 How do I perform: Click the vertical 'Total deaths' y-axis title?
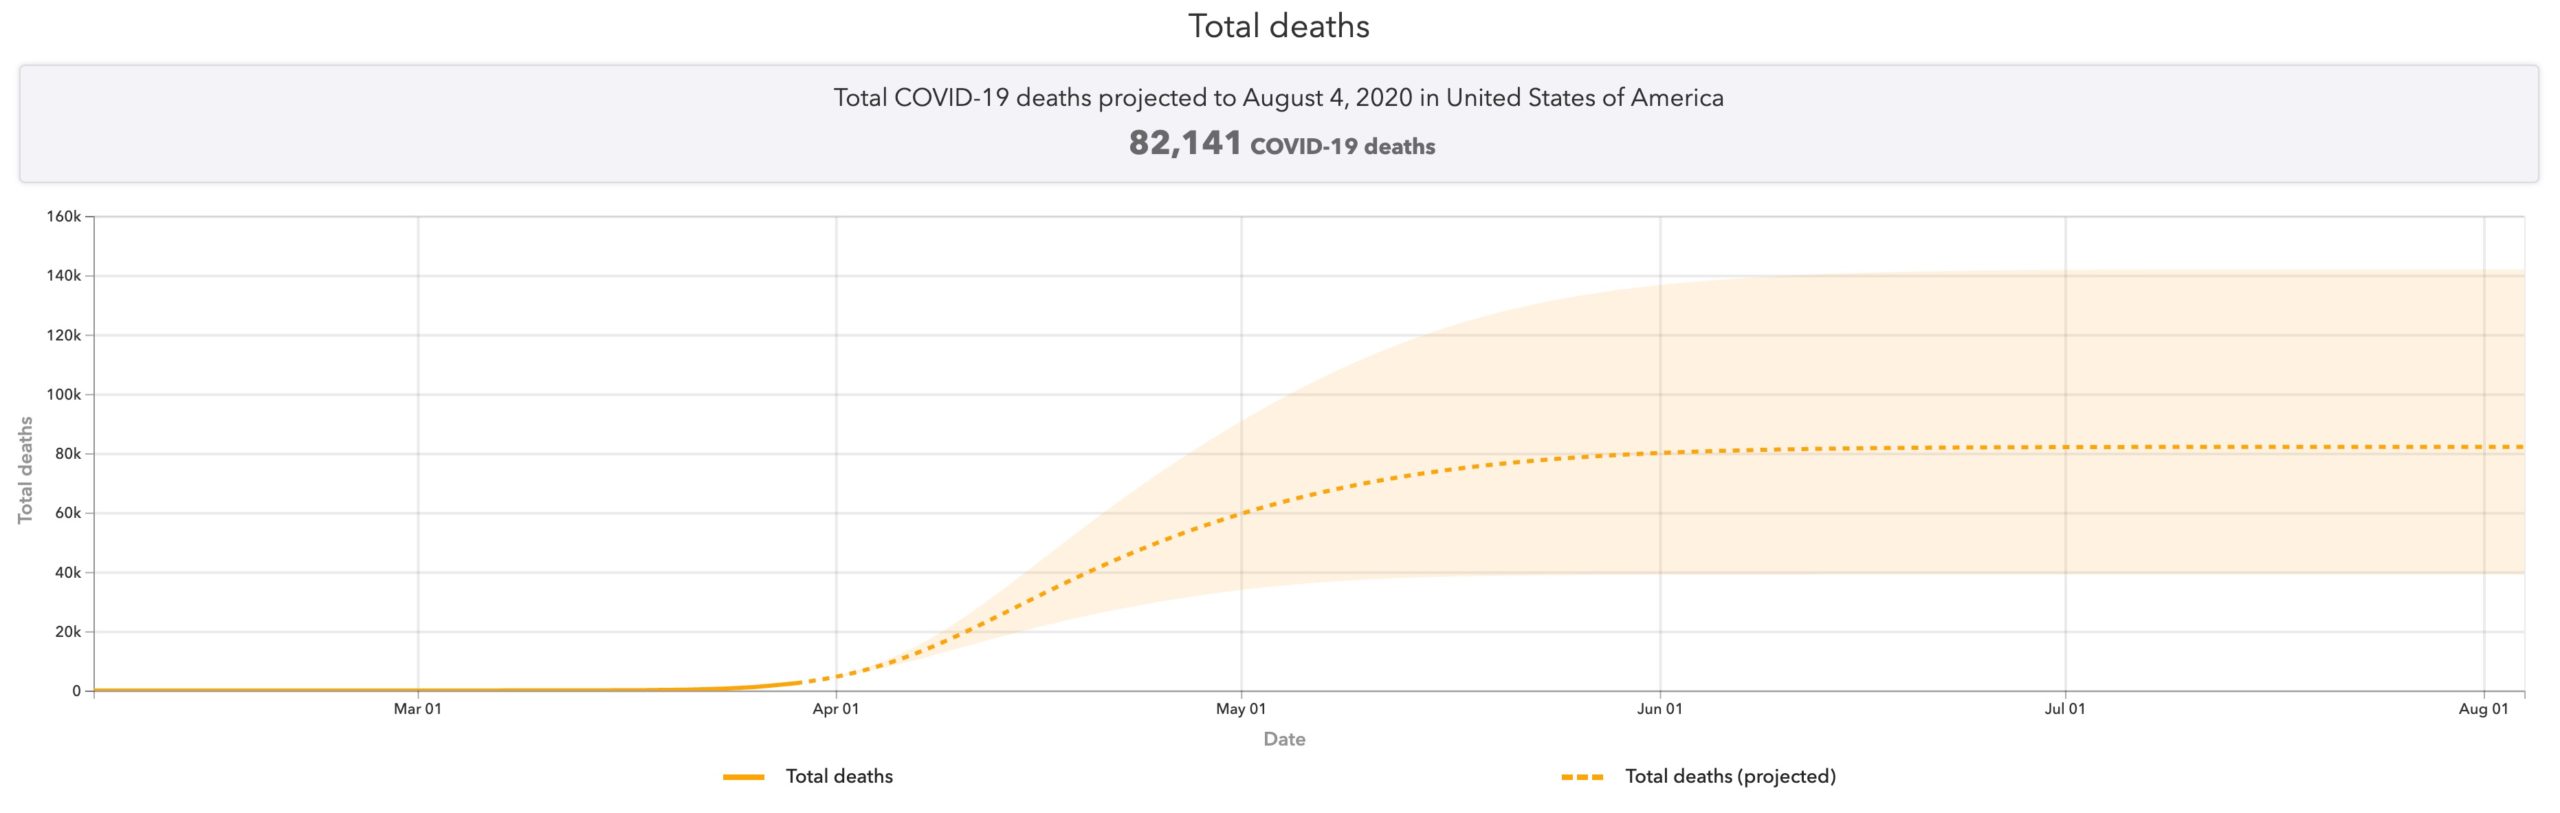26,470
